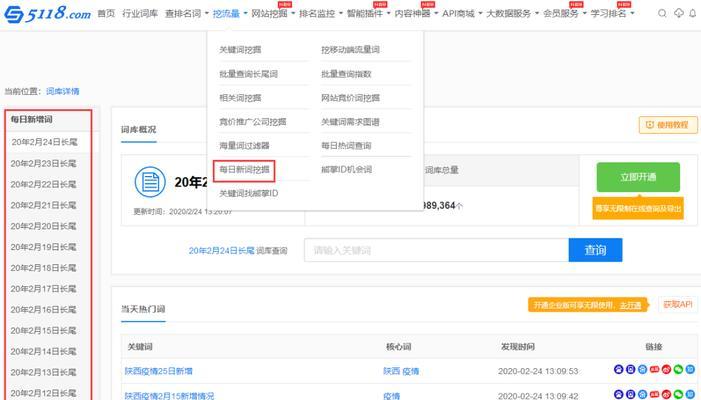Screen dimensions: 701x400
Task: Select 20年2月21日长尾 in sidebar
Action: [x=43, y=205]
